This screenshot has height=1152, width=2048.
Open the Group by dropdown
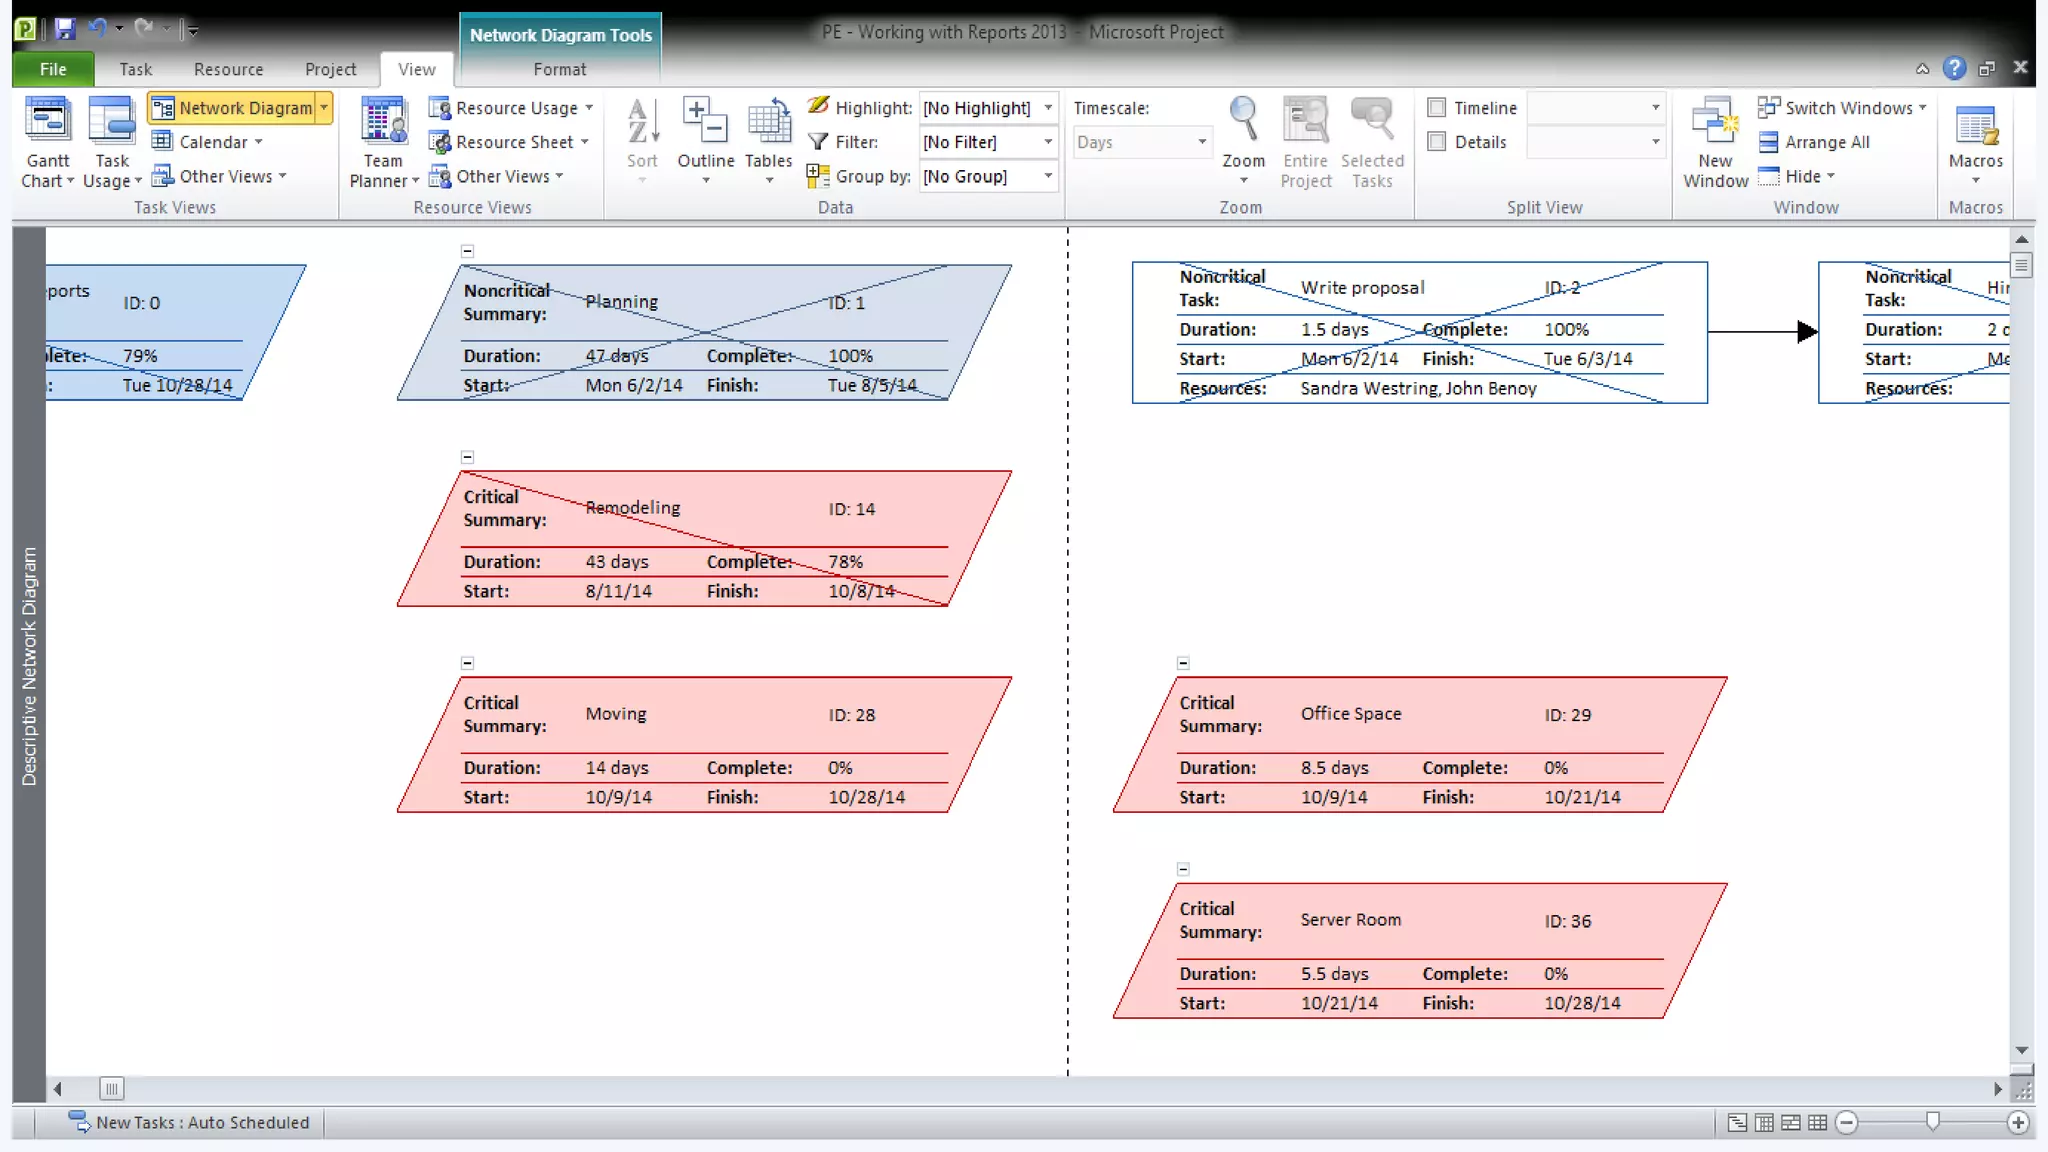(1047, 176)
